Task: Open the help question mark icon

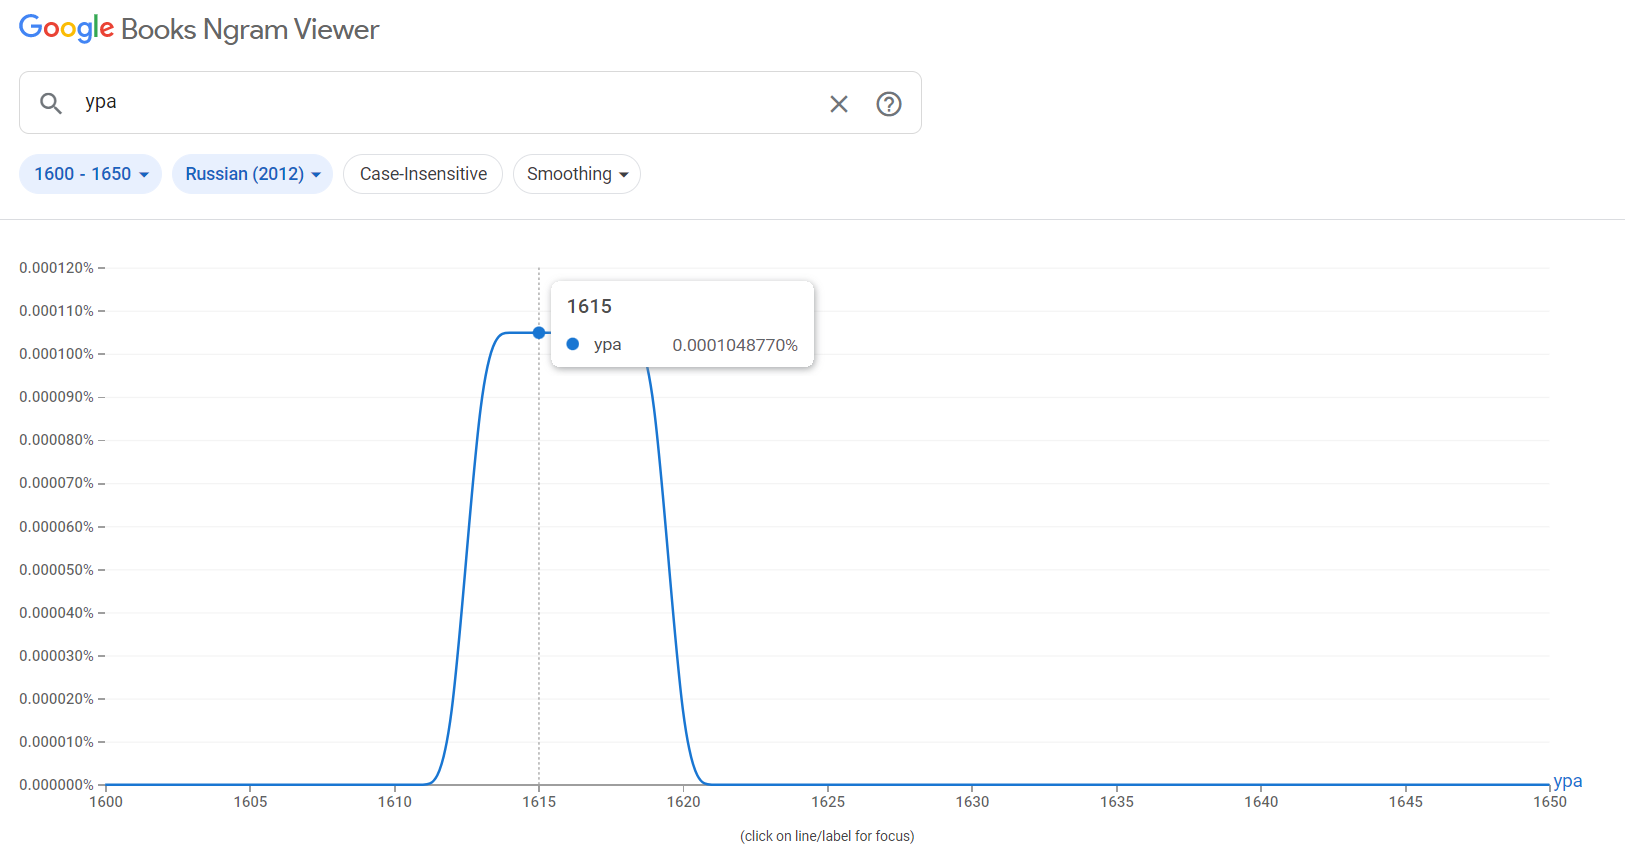Action: (x=889, y=104)
